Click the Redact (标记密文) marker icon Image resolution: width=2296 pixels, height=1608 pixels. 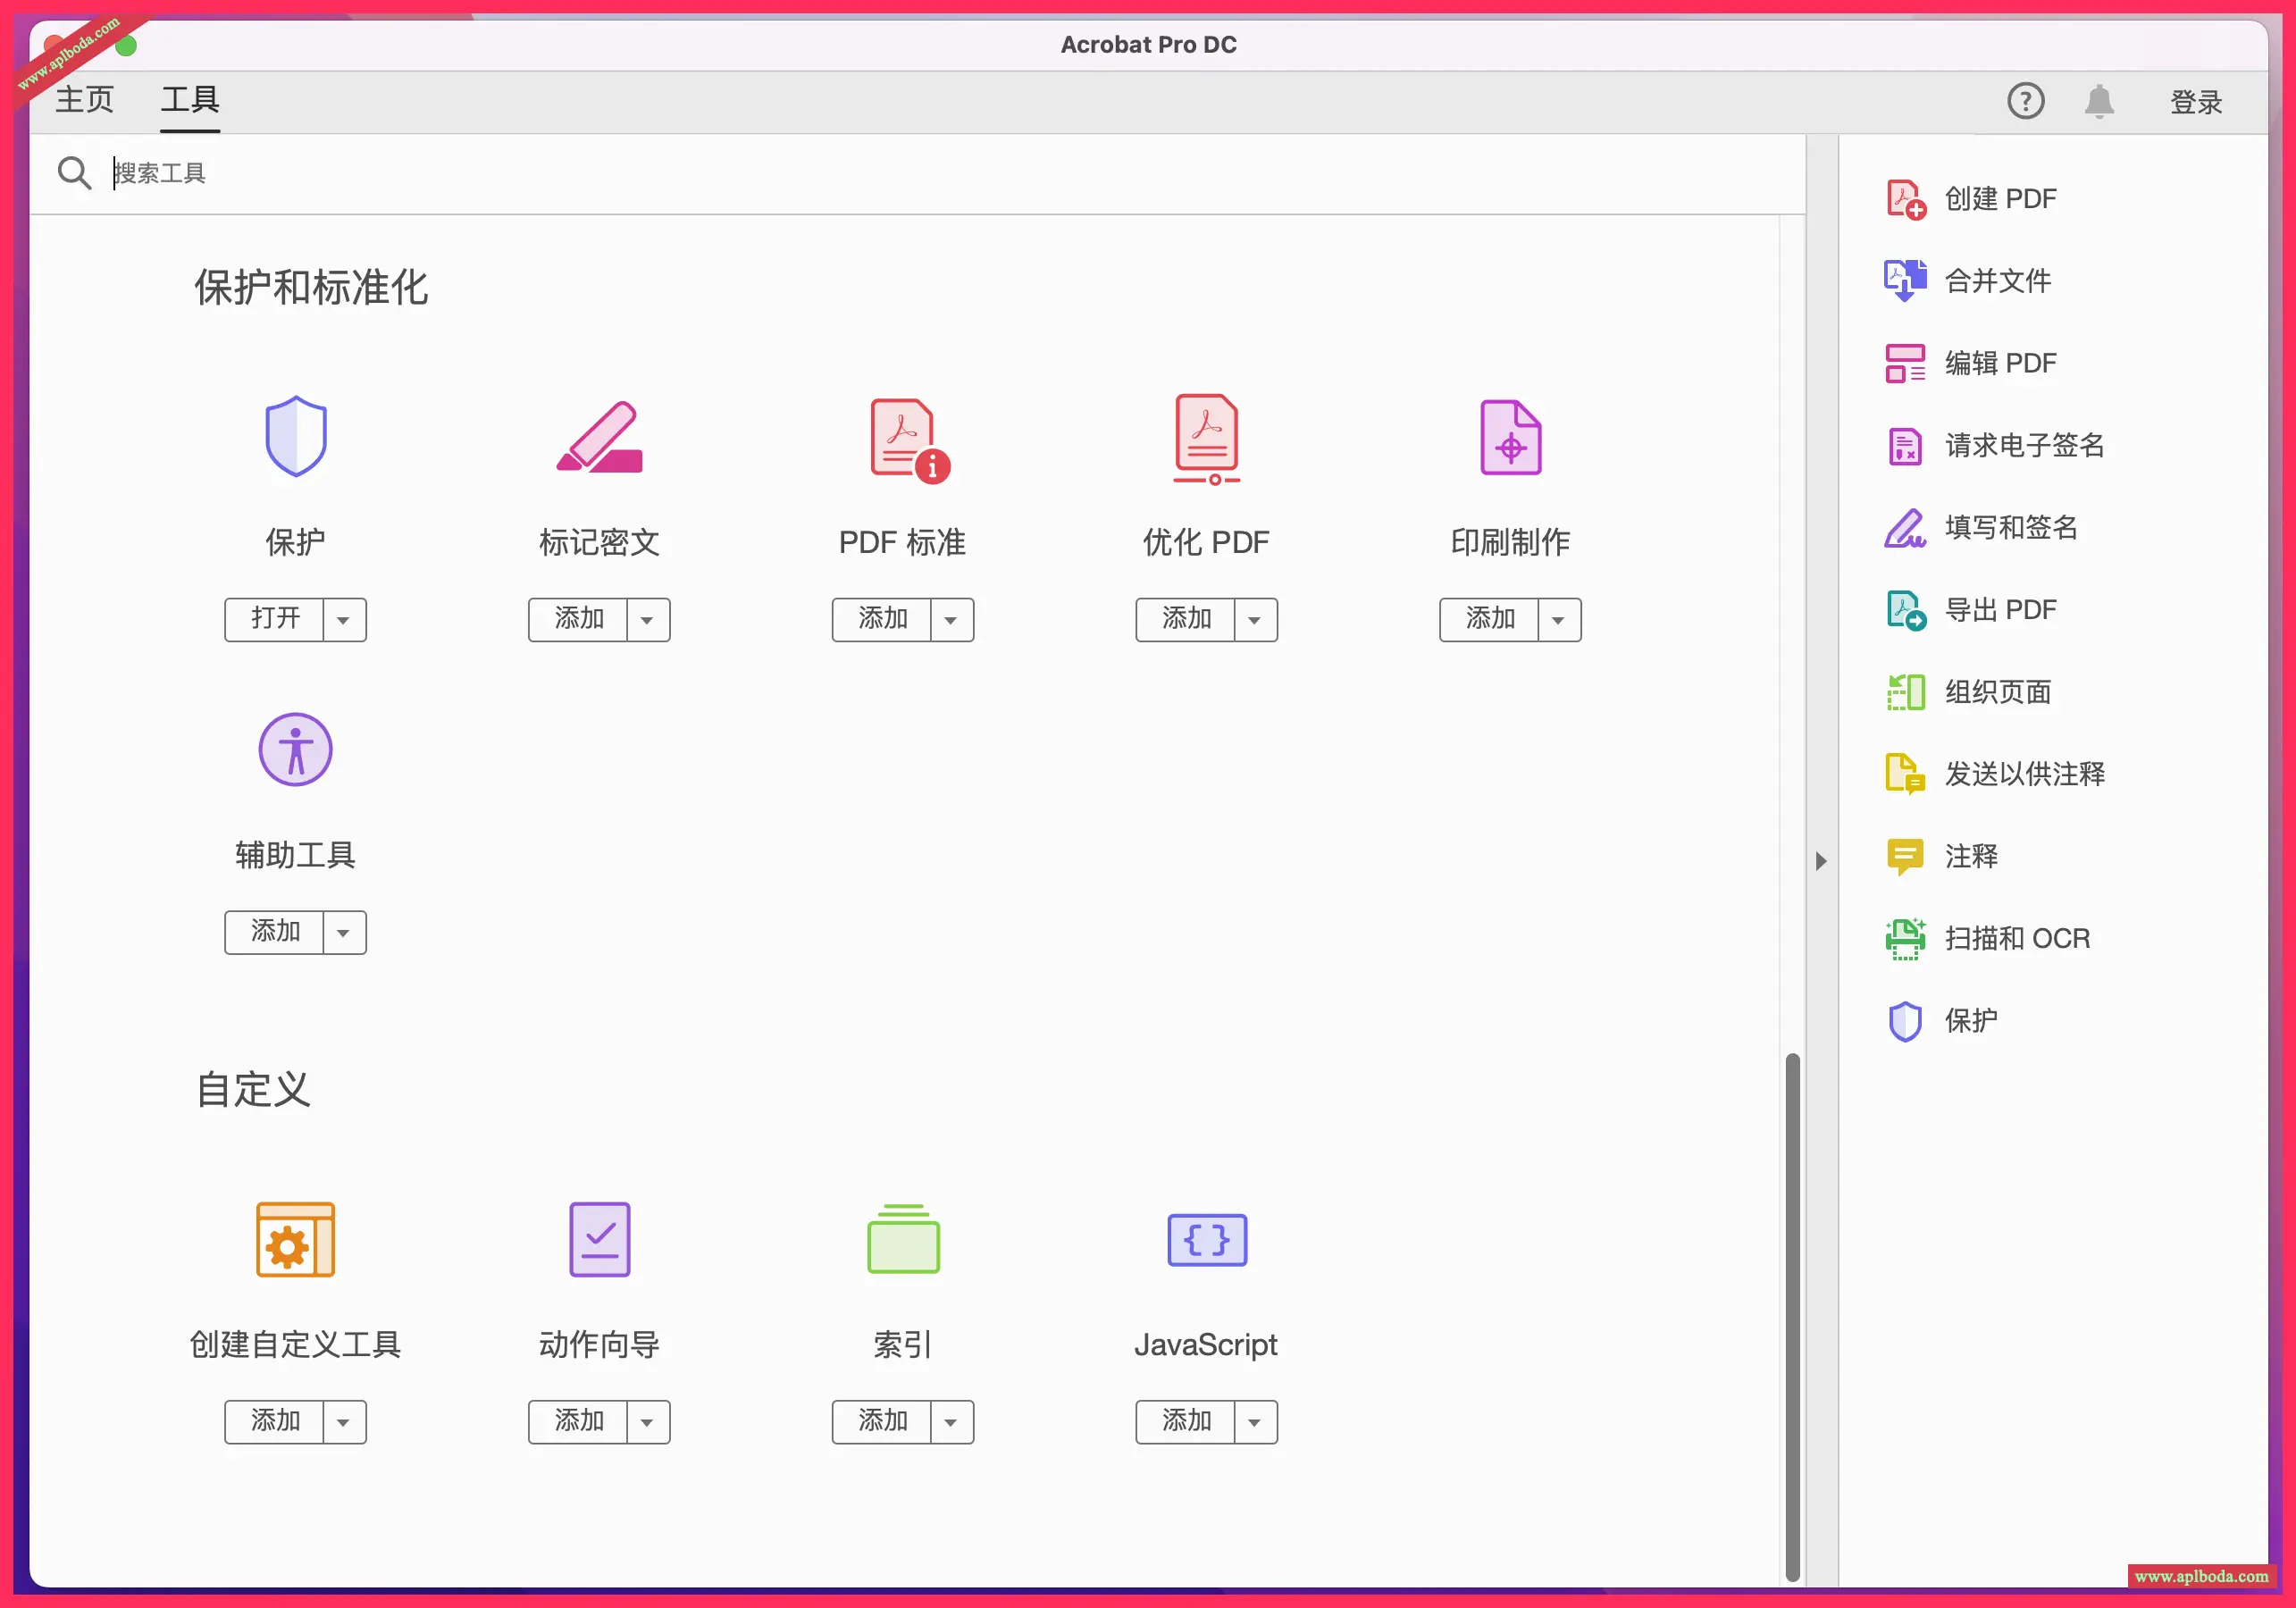click(x=600, y=438)
